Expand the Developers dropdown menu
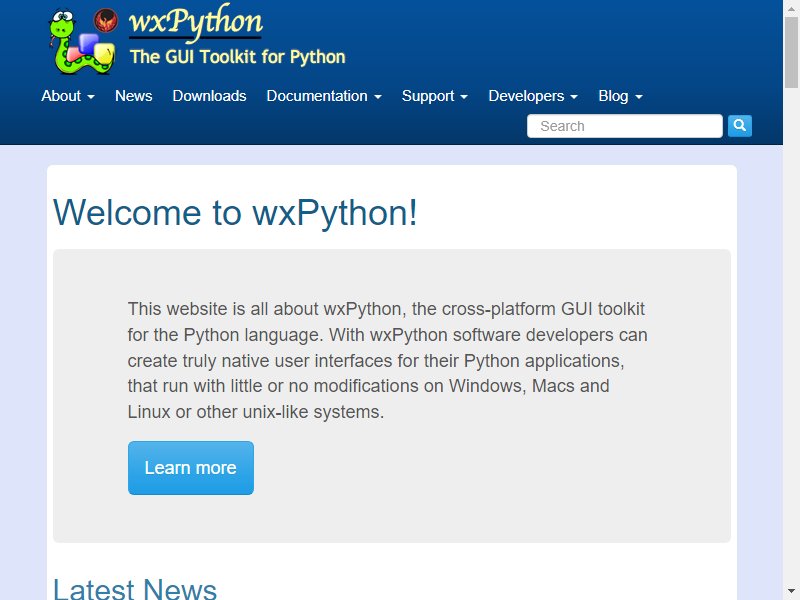Image resolution: width=800 pixels, height=600 pixels. [533, 96]
